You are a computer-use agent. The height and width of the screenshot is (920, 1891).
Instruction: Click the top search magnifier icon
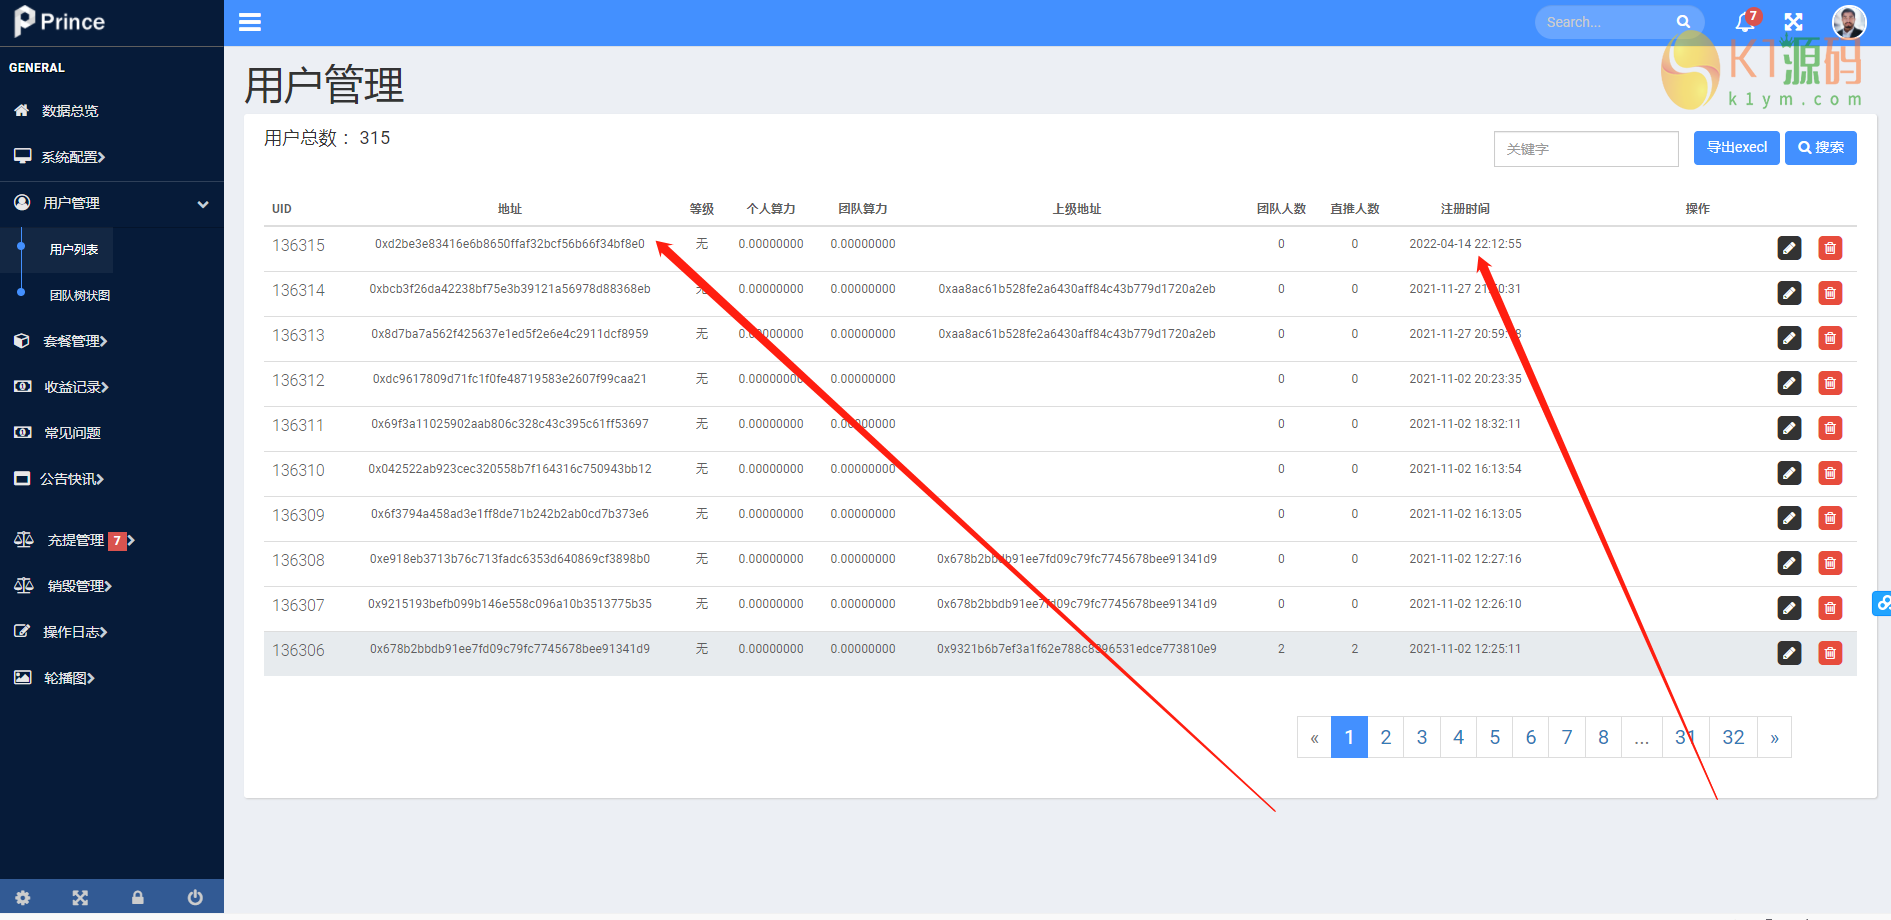(1683, 22)
